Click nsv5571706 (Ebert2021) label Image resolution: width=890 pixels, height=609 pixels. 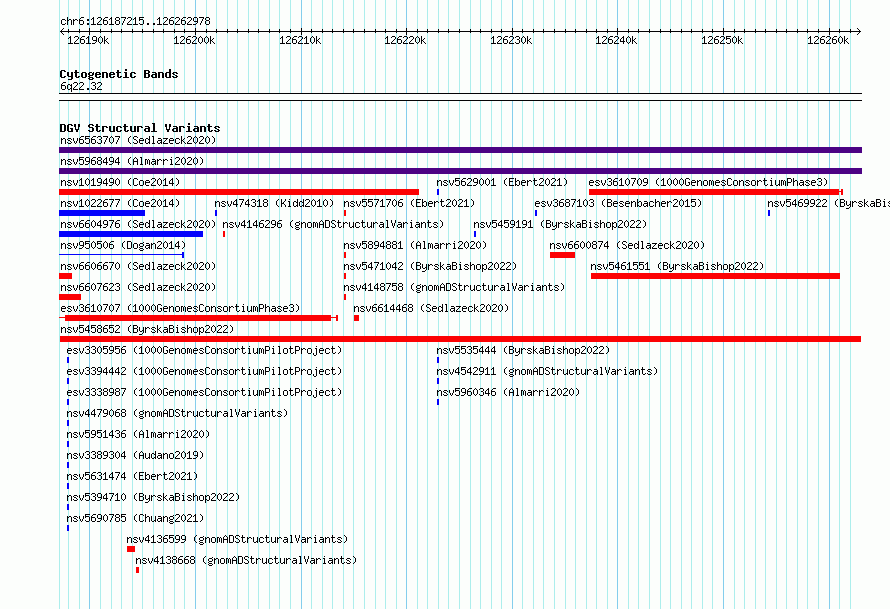409,203
